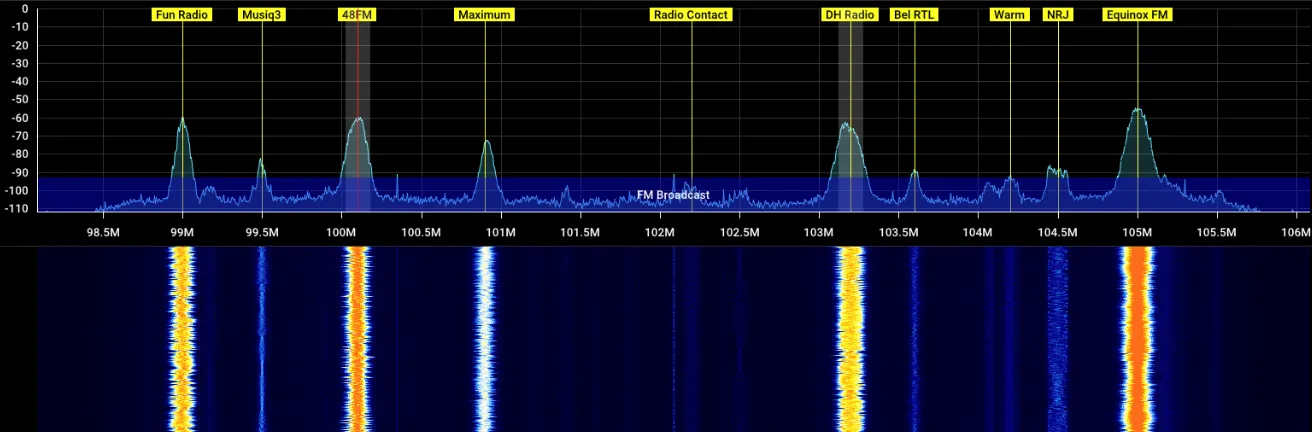Click the 104.5M frequency axis label
The height and width of the screenshot is (432, 1312).
pyautogui.click(x=1058, y=233)
